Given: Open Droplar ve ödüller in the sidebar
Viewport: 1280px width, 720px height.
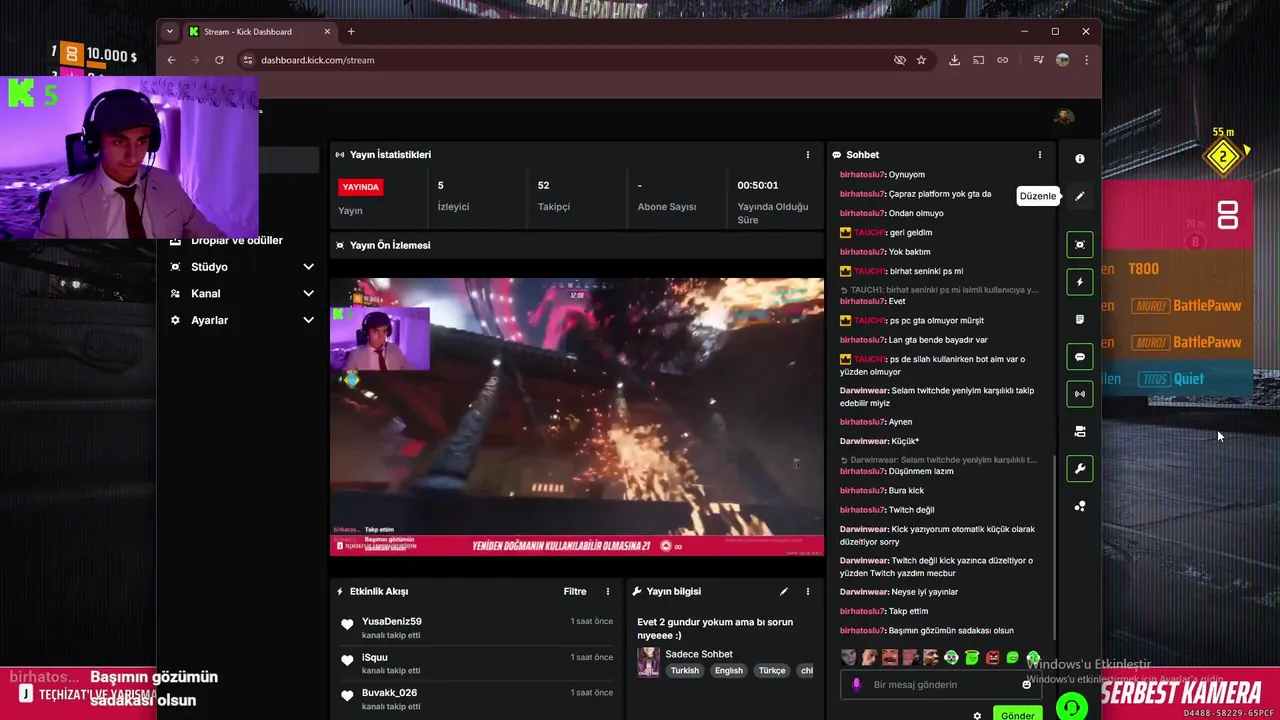Looking at the screenshot, I should (237, 240).
